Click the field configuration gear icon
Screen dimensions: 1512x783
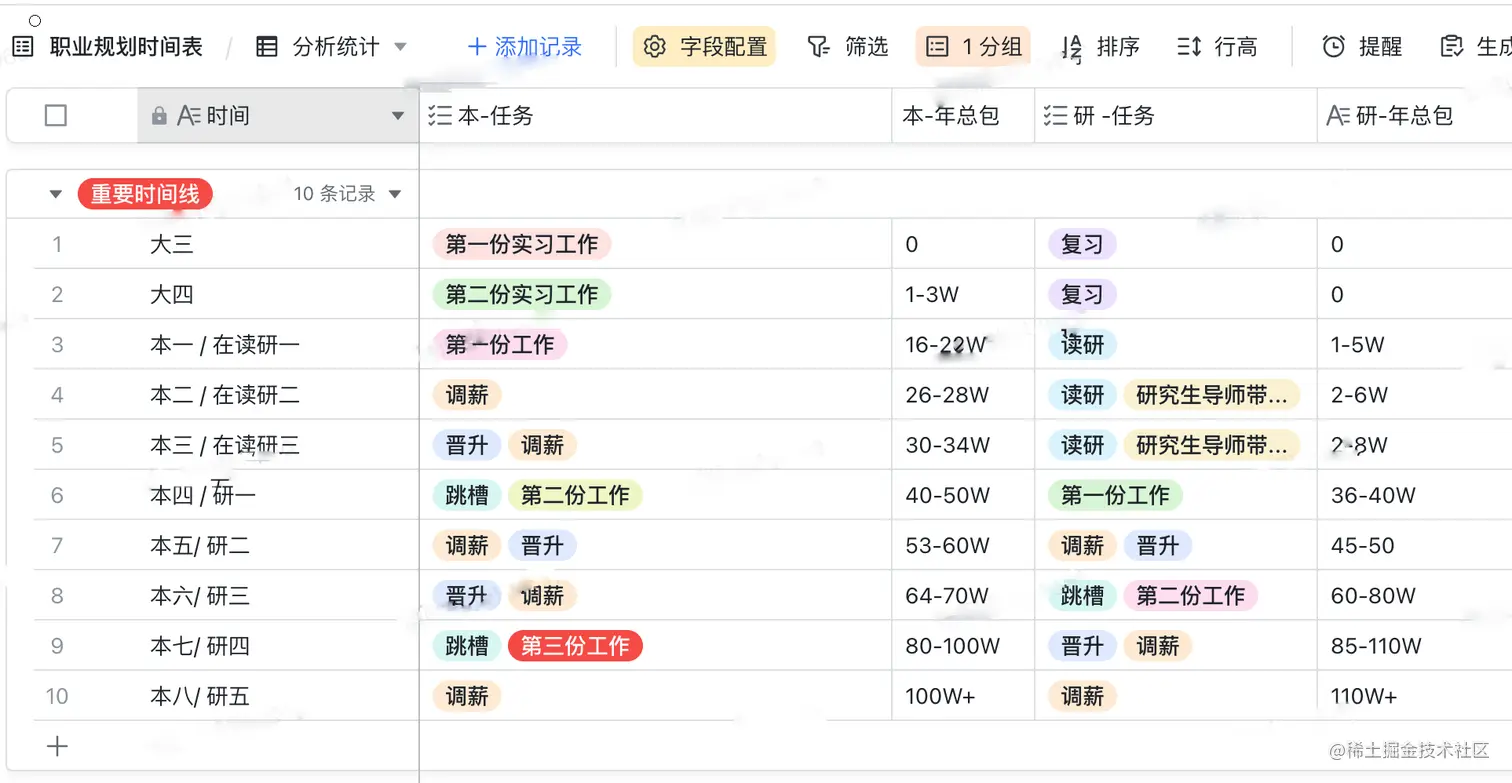655,47
